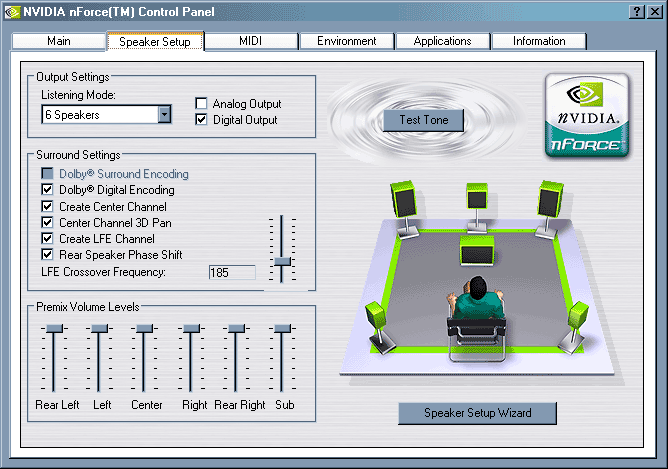Click the front center speaker icon
Image resolution: width=668 pixels, height=469 pixels.
(477, 207)
